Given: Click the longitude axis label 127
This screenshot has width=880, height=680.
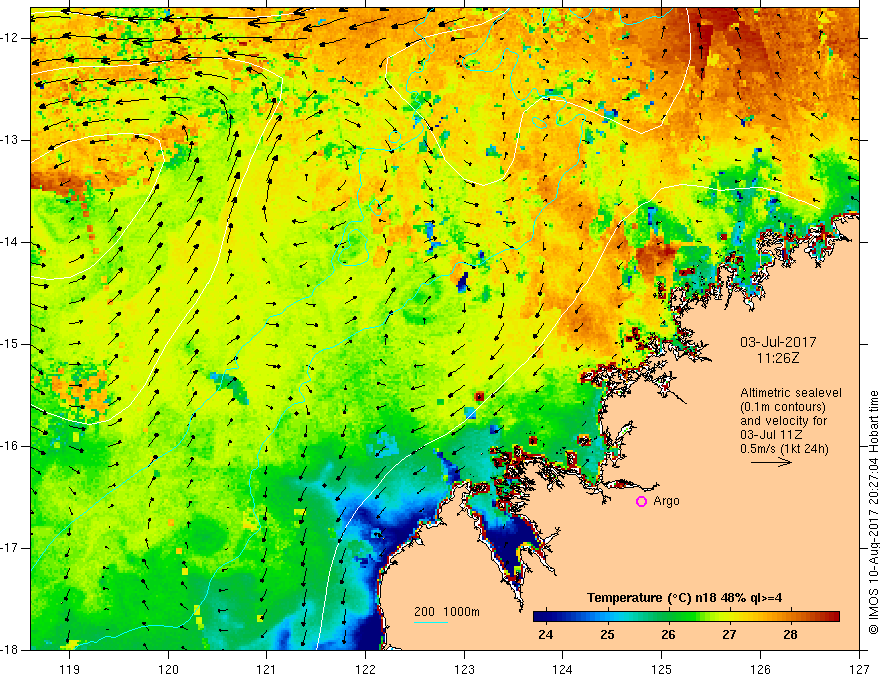Looking at the screenshot, I should [x=859, y=669].
